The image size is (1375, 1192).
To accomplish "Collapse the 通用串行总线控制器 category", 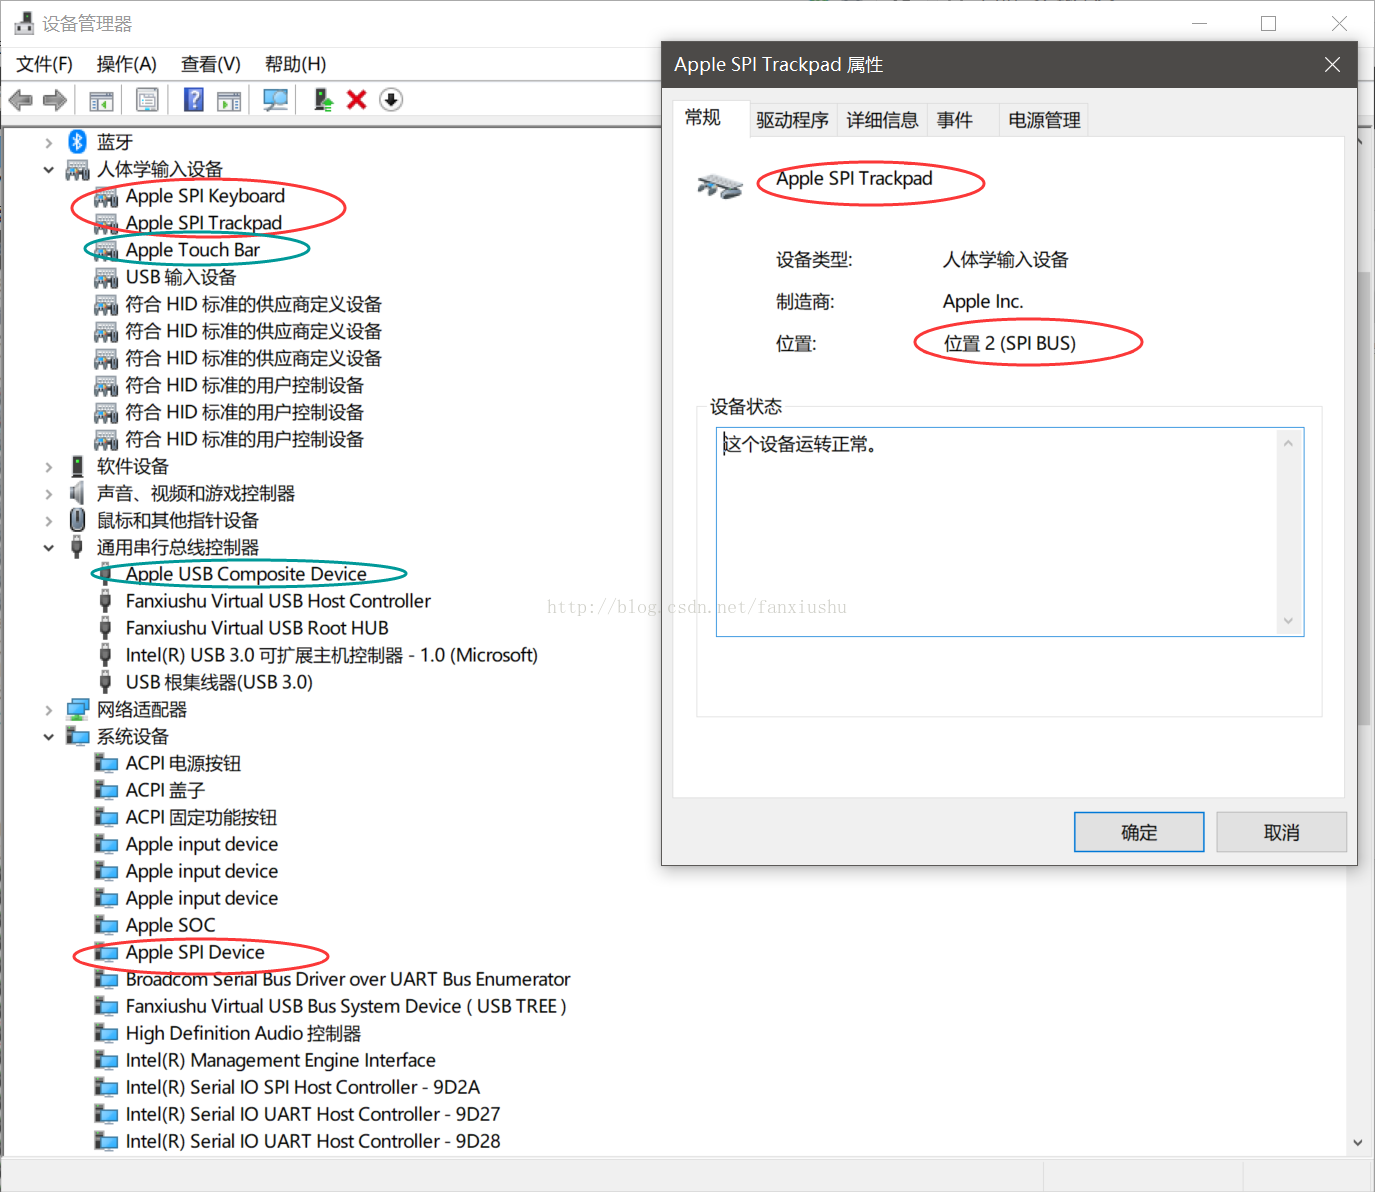I will (x=48, y=548).
